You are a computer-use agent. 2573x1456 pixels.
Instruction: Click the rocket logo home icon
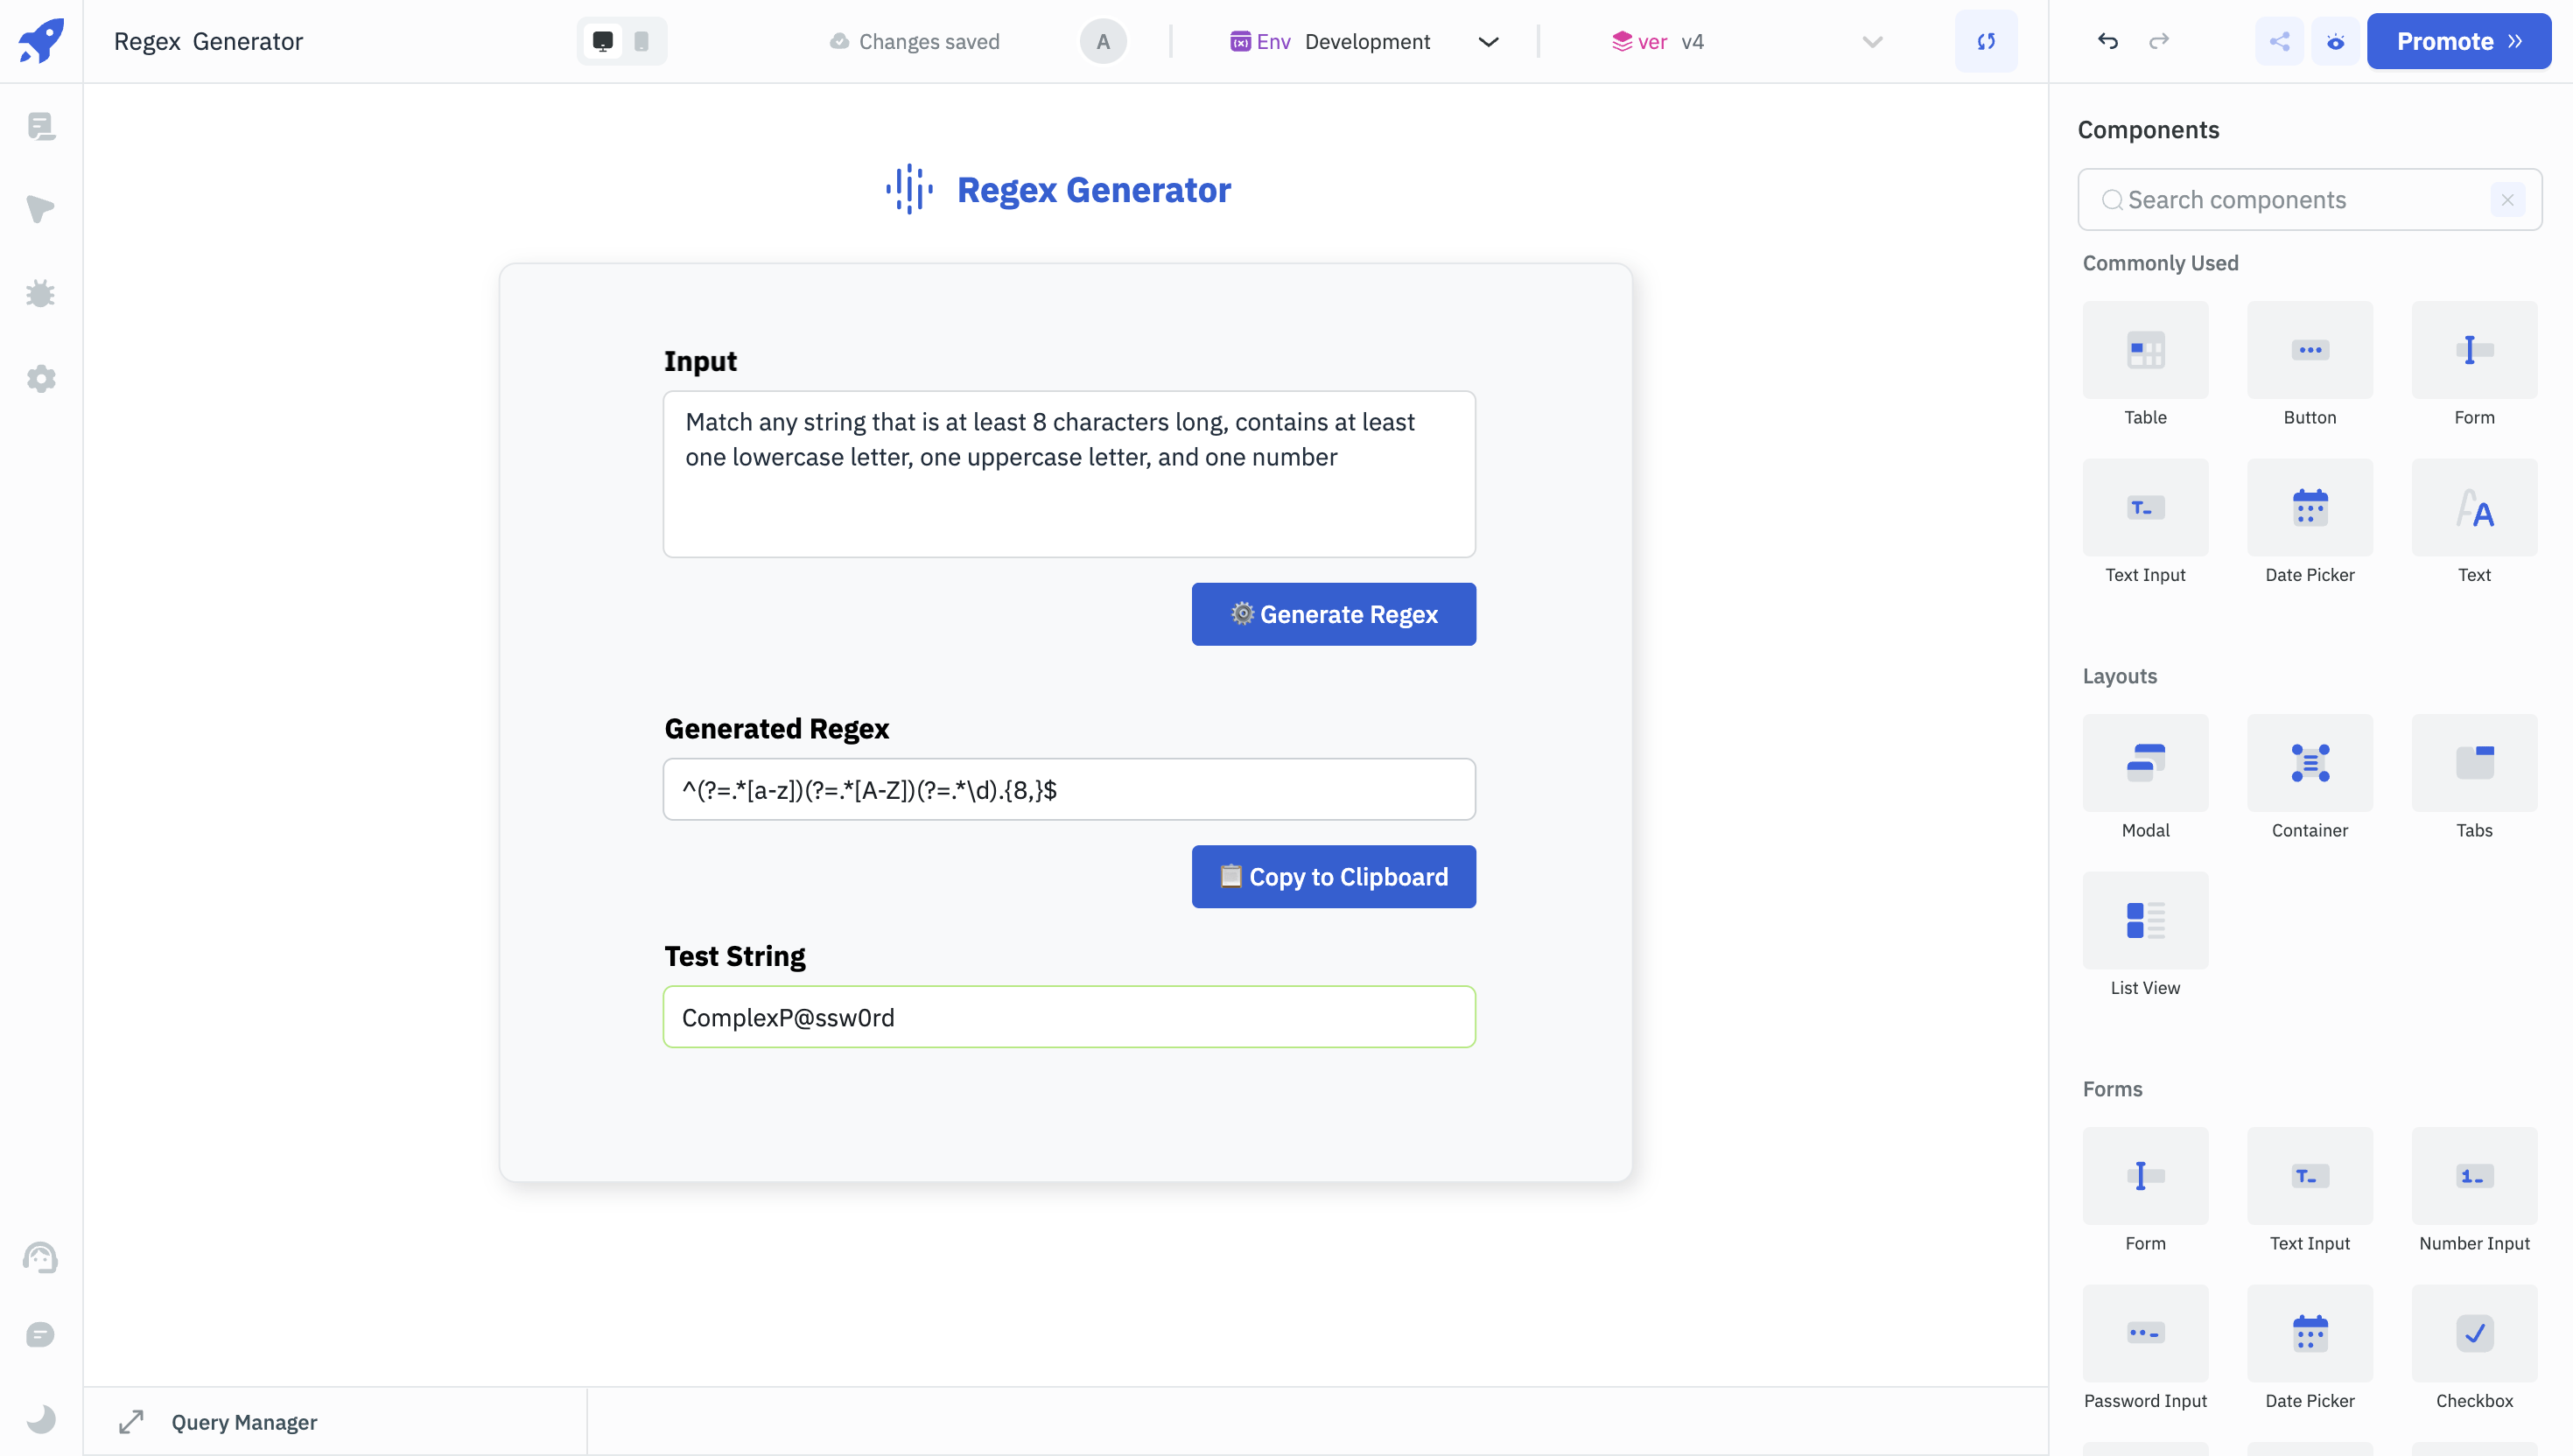click(x=41, y=41)
